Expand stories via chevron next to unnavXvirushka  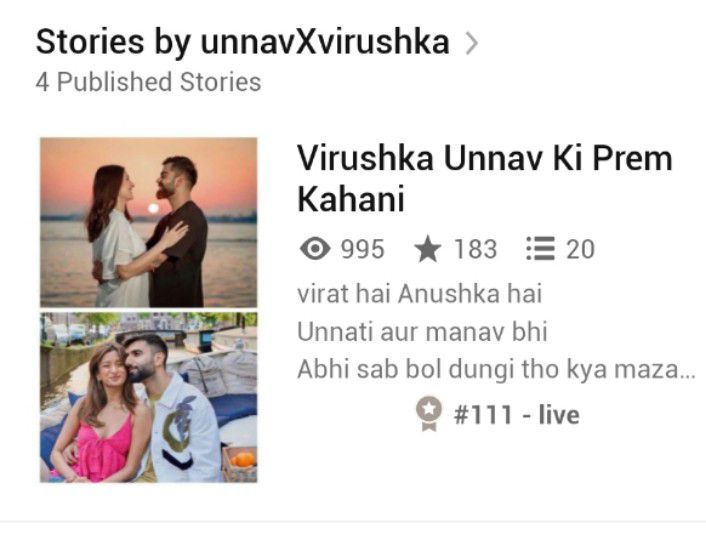(x=471, y=43)
